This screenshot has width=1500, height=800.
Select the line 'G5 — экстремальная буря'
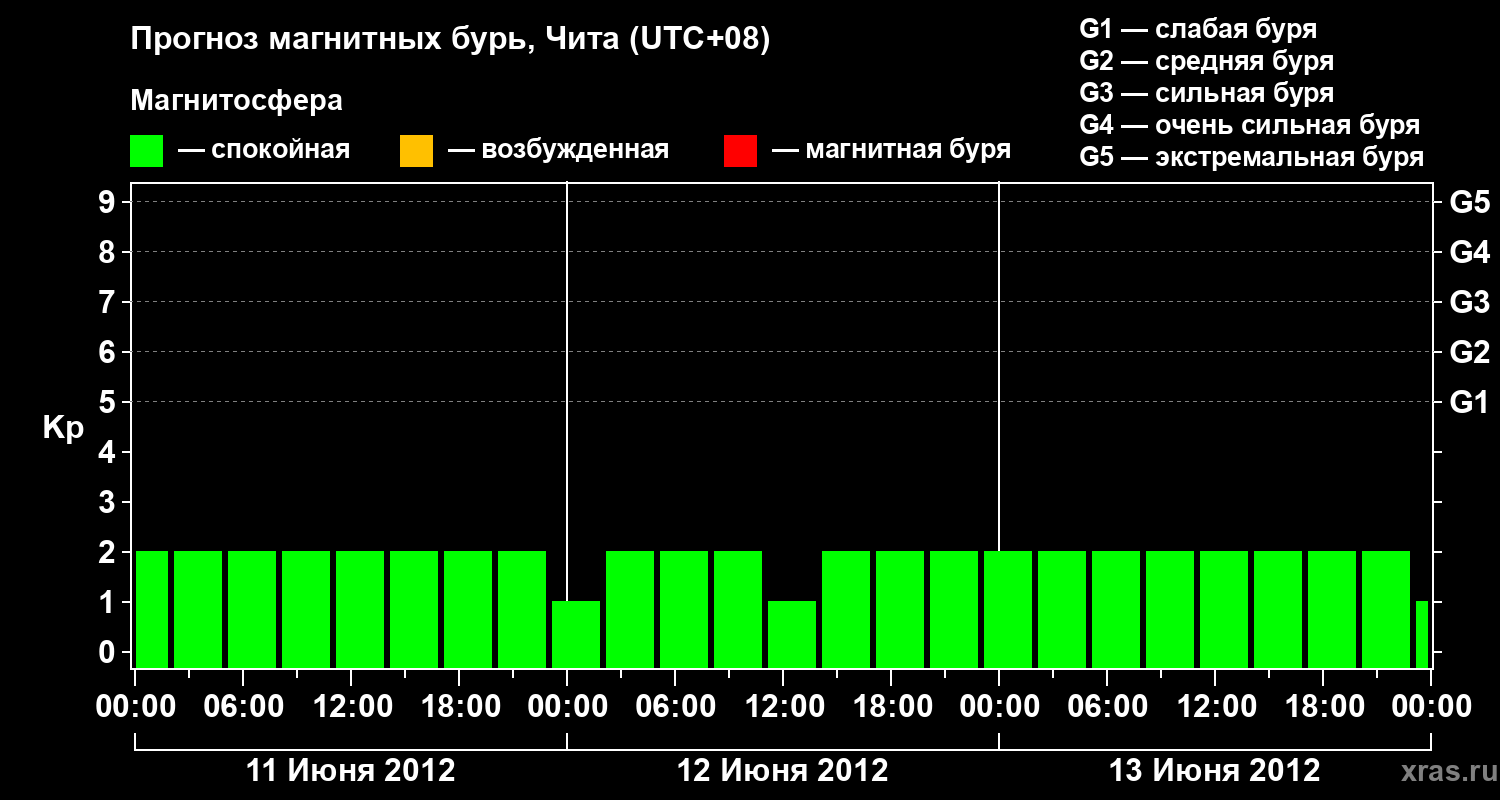[1252, 157]
